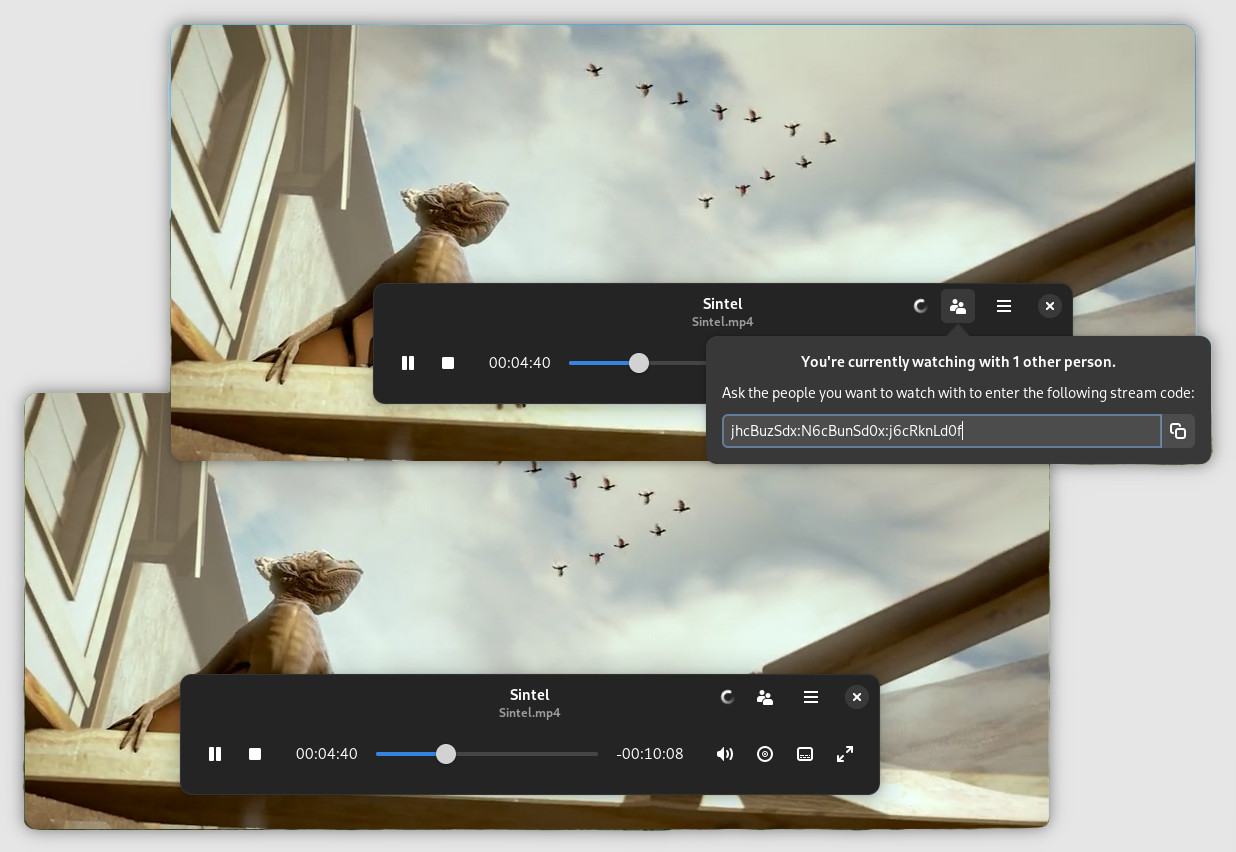The image size is (1236, 852).
Task: Enter fullscreen in the front window
Action: (x=845, y=754)
